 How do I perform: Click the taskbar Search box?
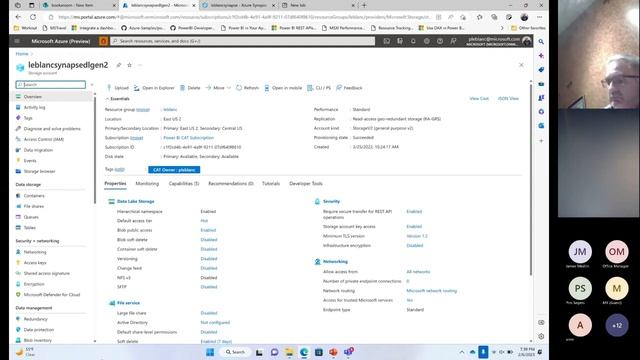click(236, 352)
